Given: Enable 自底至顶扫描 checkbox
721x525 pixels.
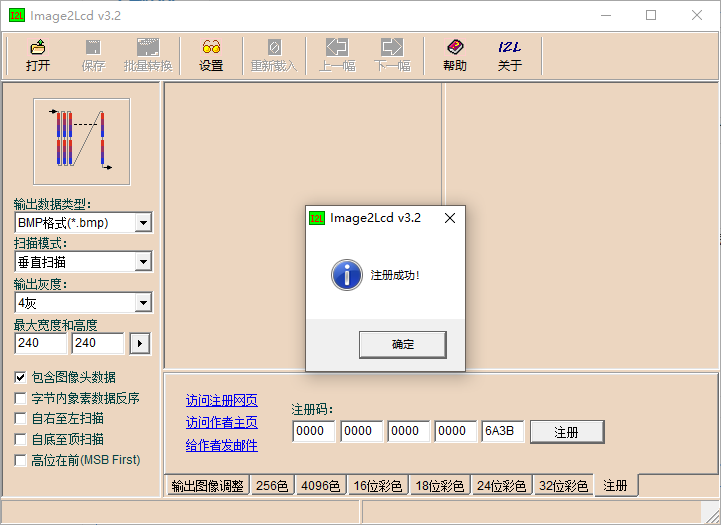Looking at the screenshot, I should (20, 439).
